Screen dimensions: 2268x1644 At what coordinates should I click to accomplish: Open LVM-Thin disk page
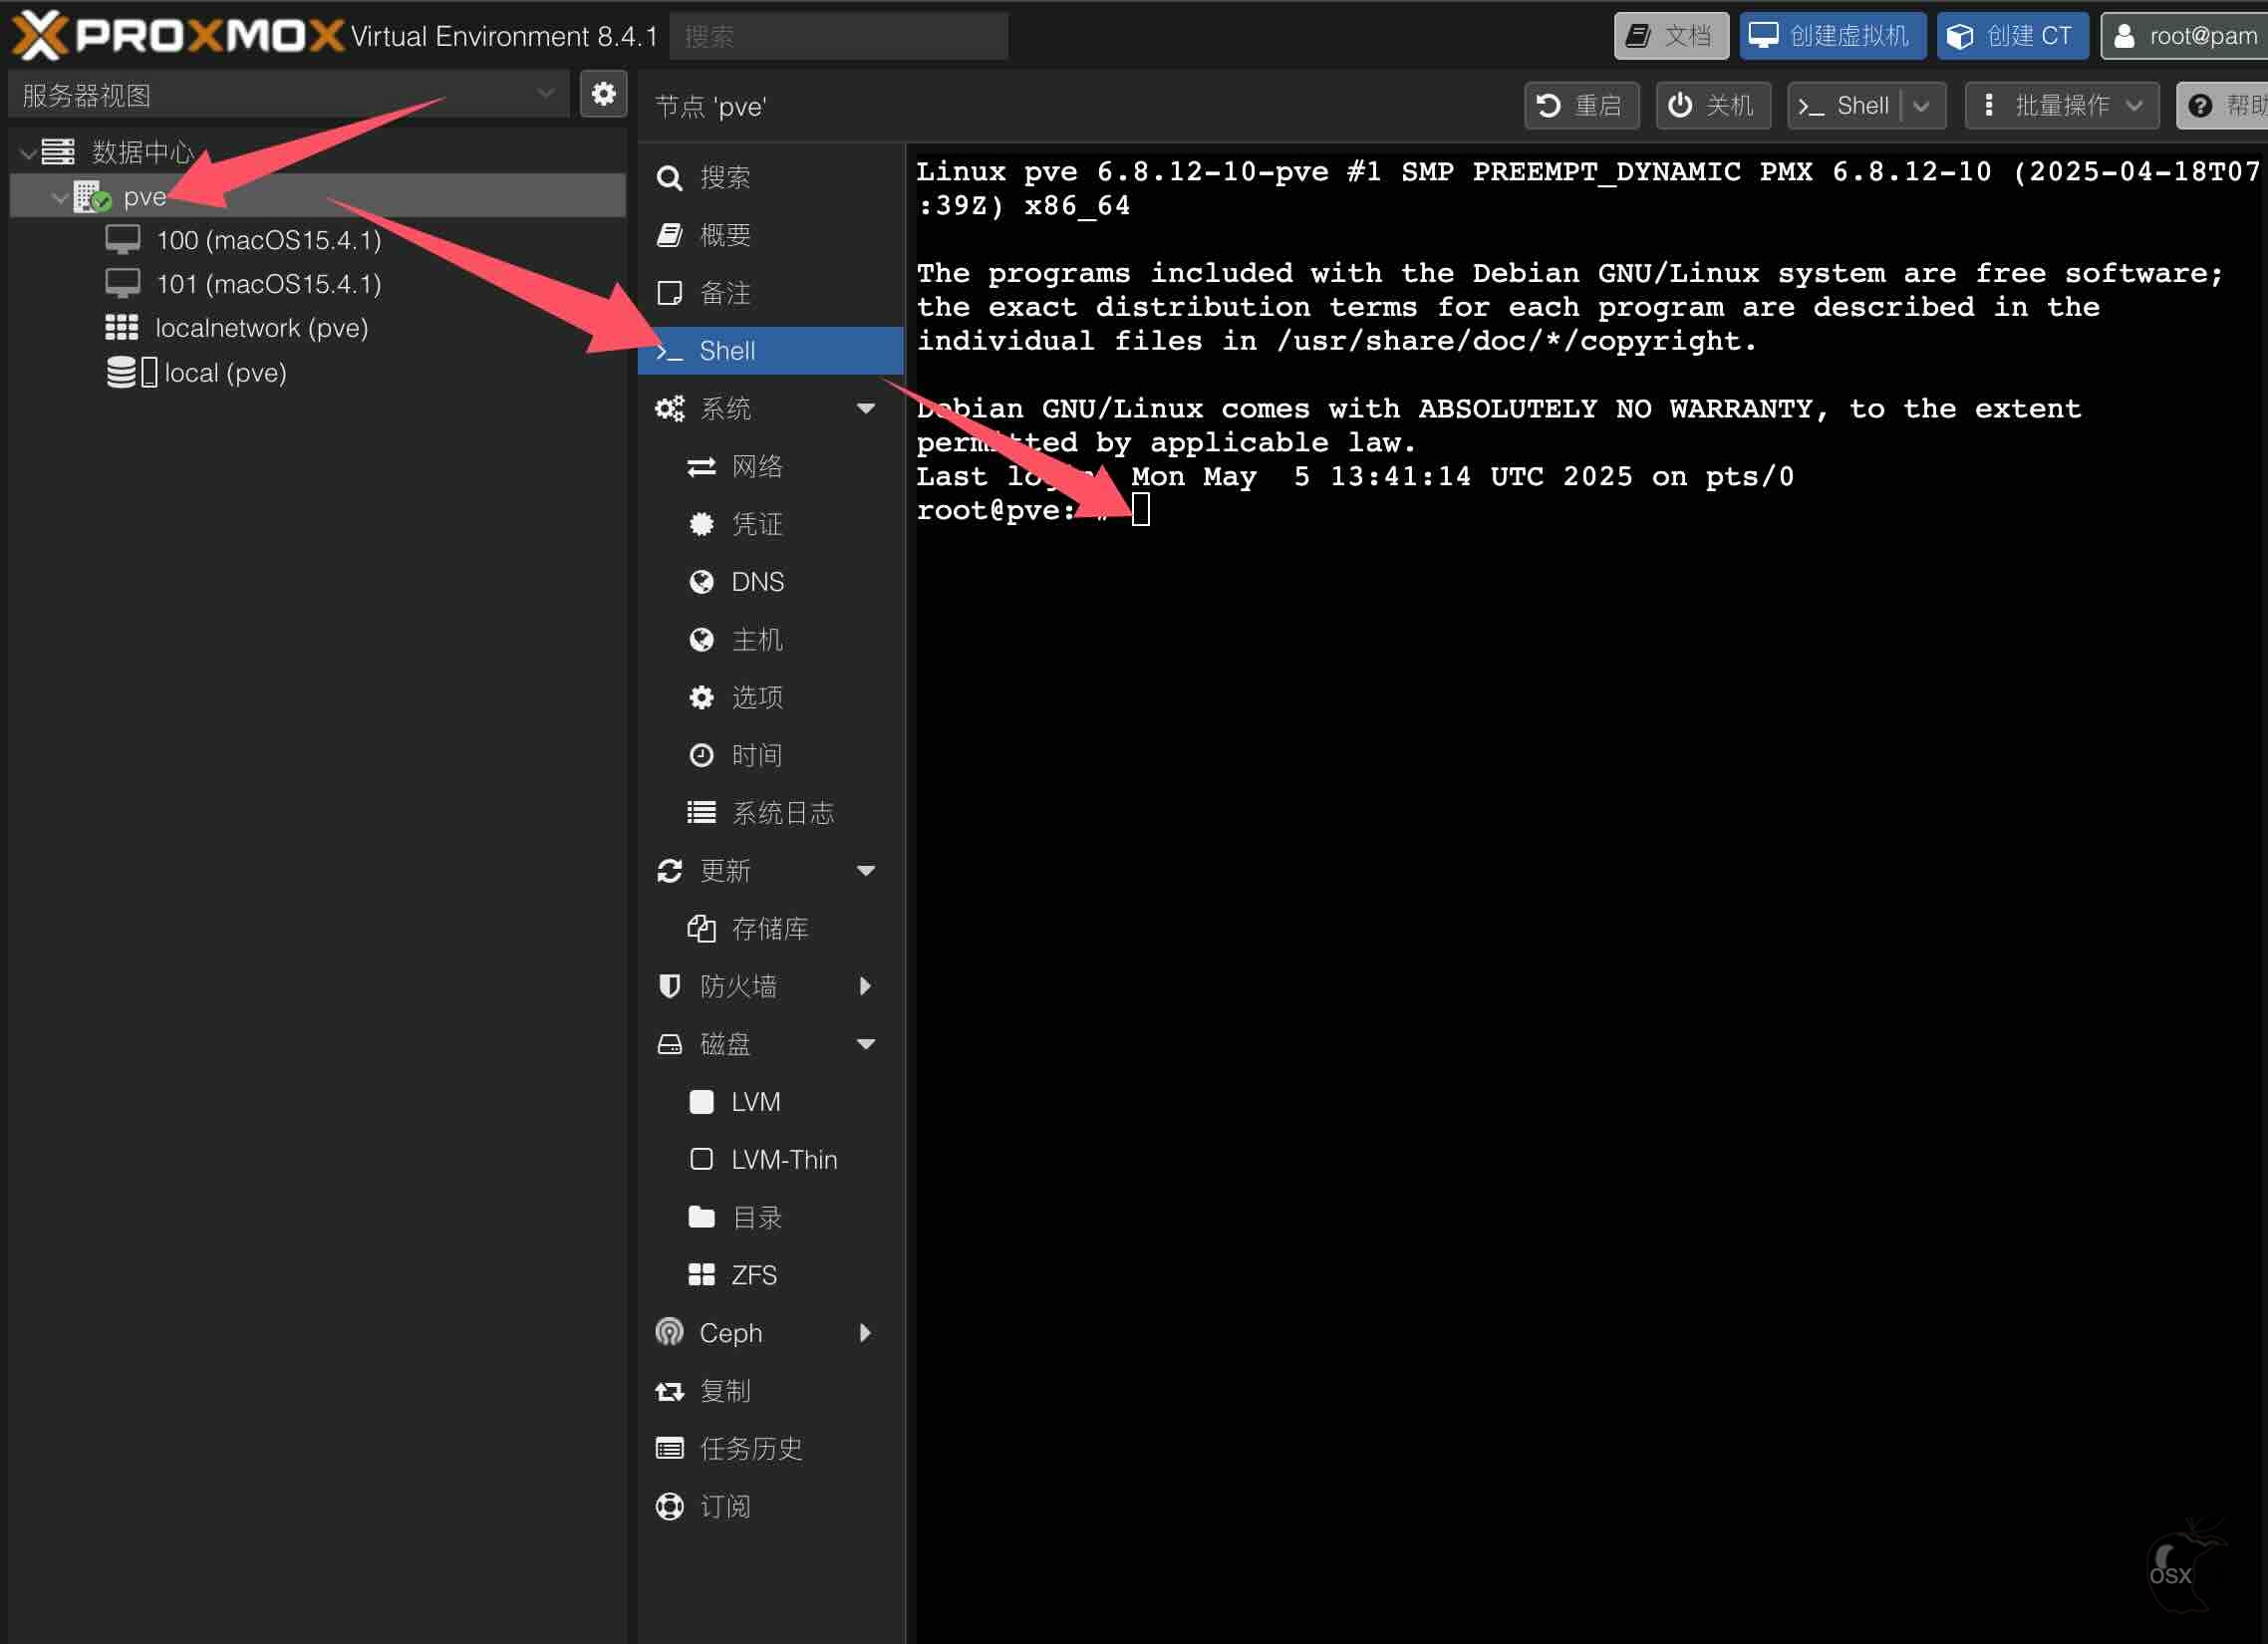point(770,1160)
